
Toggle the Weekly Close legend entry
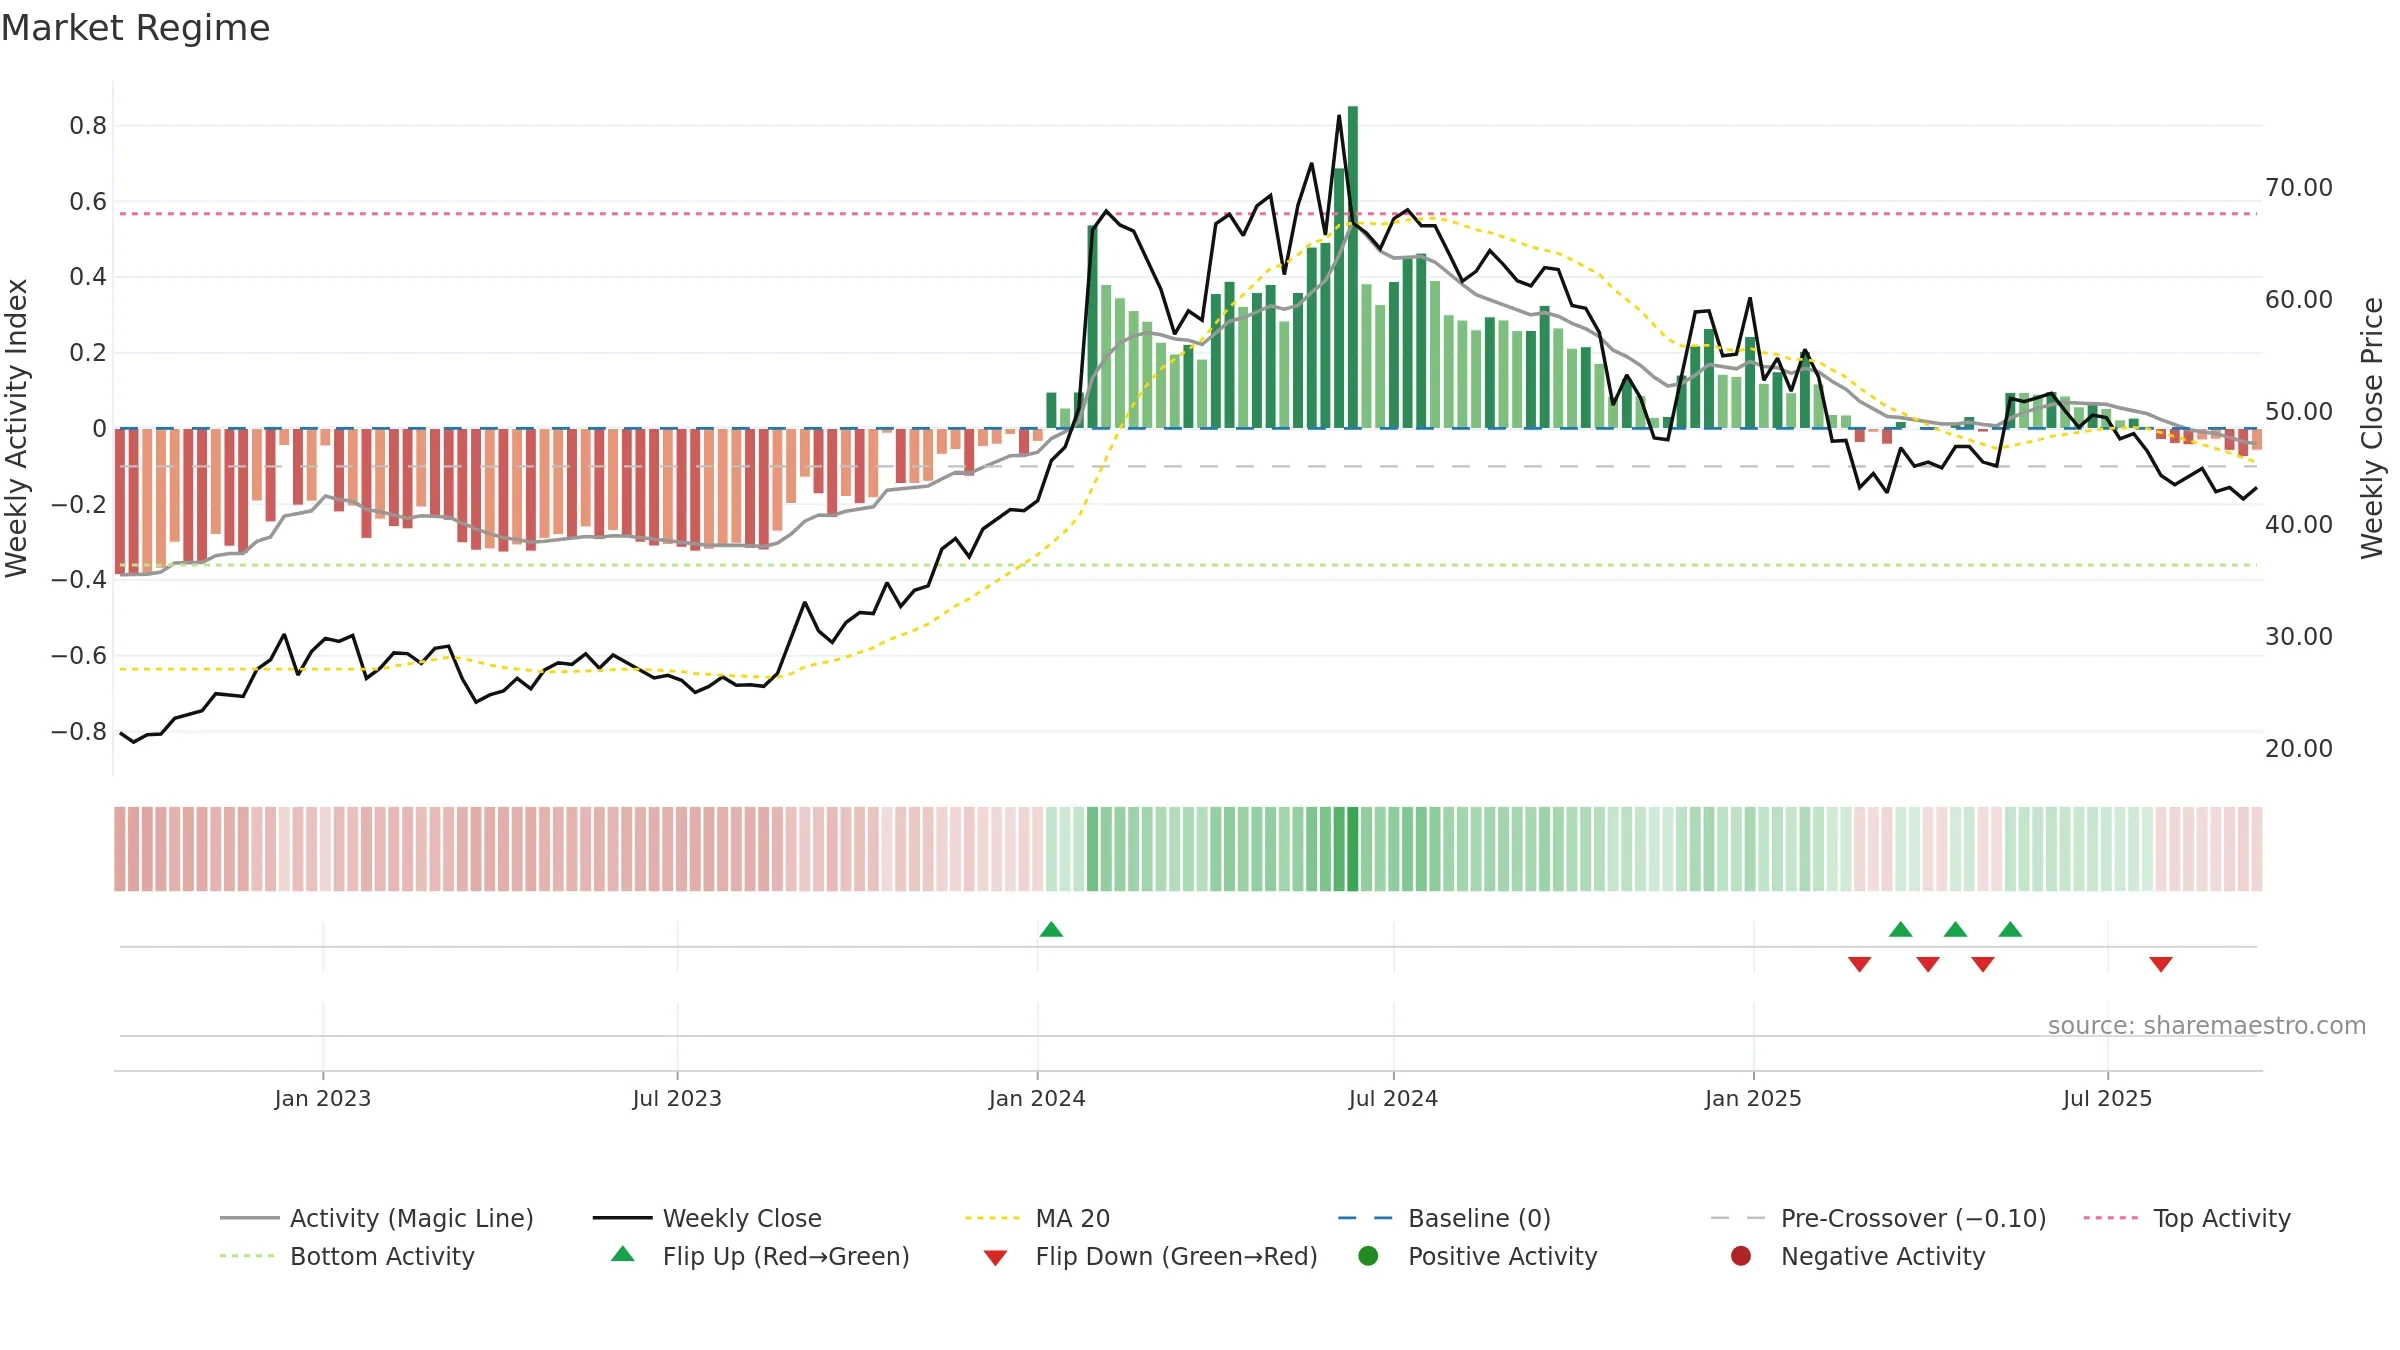707,1218
